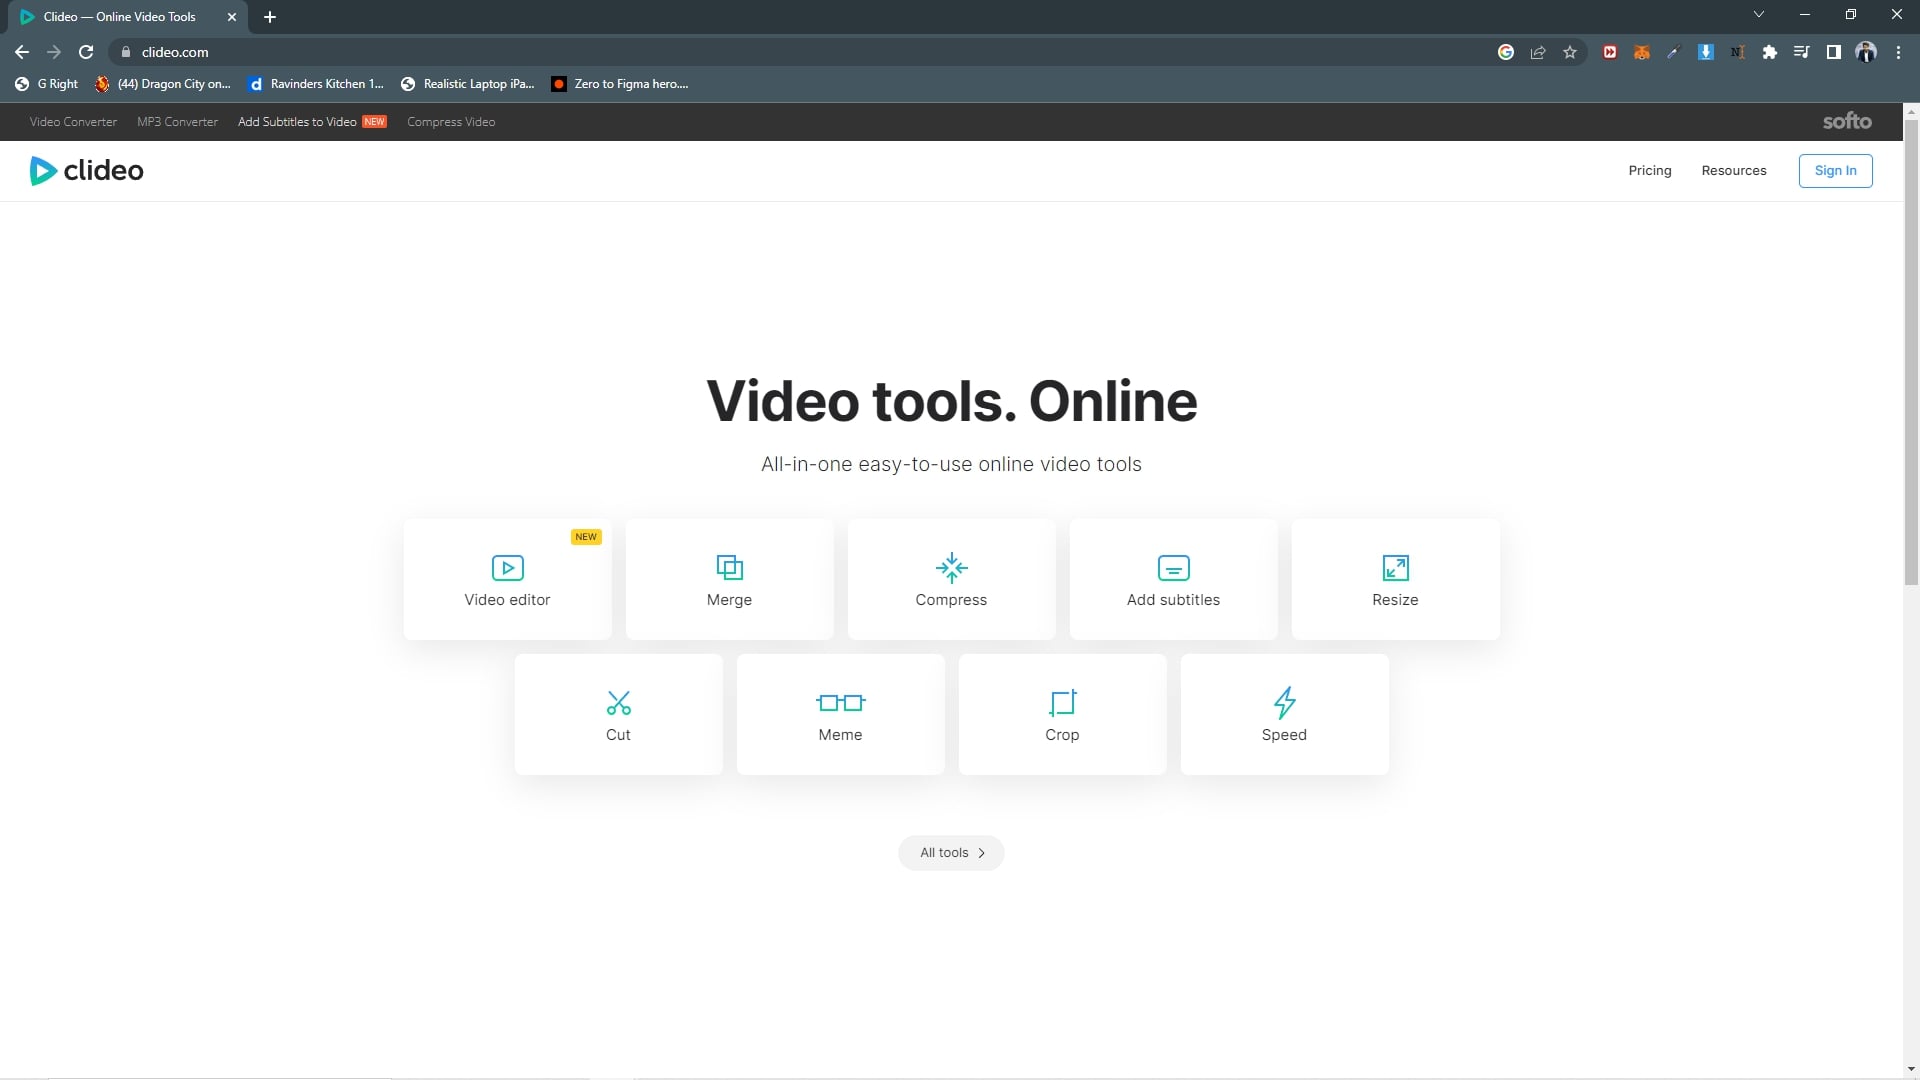Click the Sign In button
The width and height of the screenshot is (1920, 1080).
pos(1835,171)
